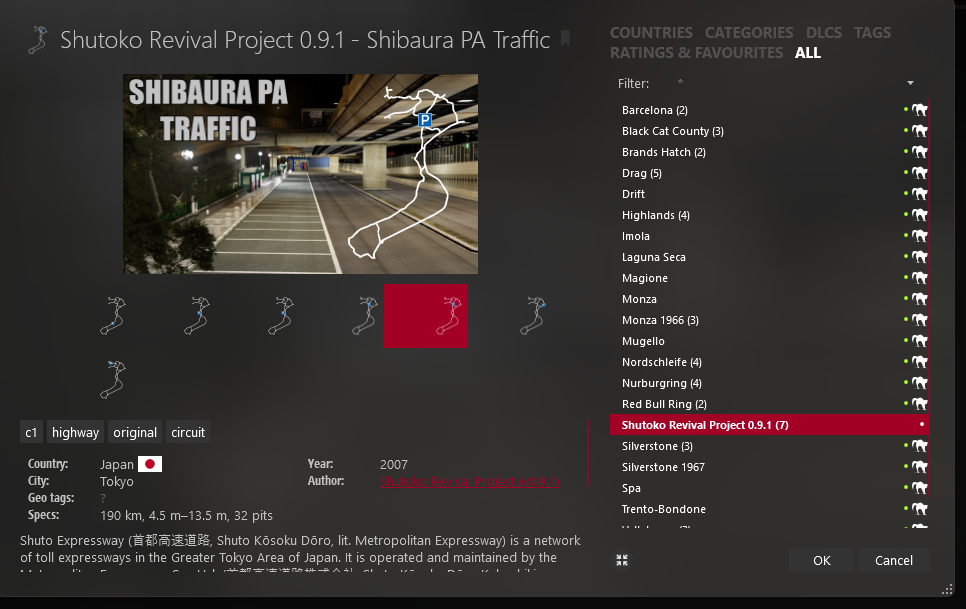Switch to the CATEGORIES tab
This screenshot has width=966, height=609.
click(x=749, y=33)
